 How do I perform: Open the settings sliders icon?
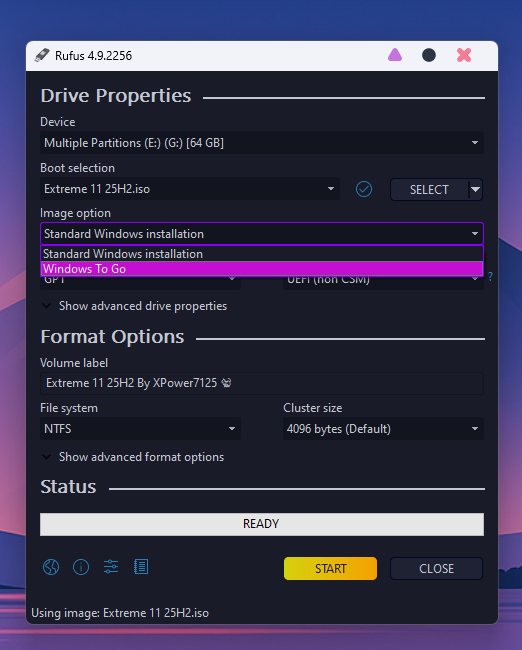coord(111,567)
